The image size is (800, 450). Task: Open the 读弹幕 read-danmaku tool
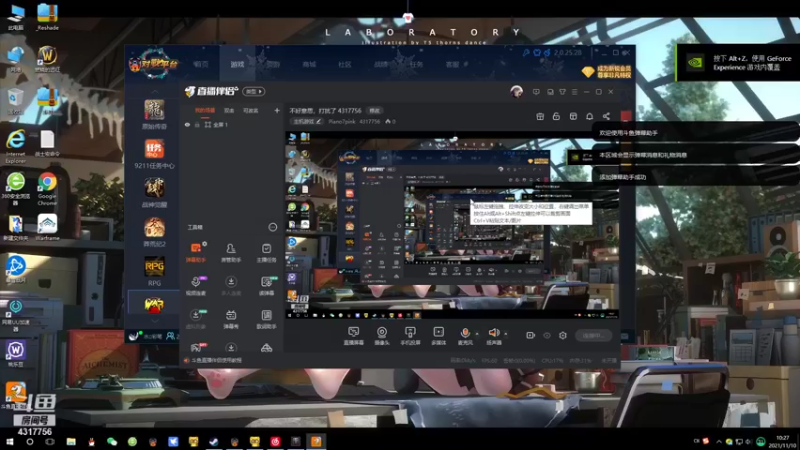(x=266, y=286)
